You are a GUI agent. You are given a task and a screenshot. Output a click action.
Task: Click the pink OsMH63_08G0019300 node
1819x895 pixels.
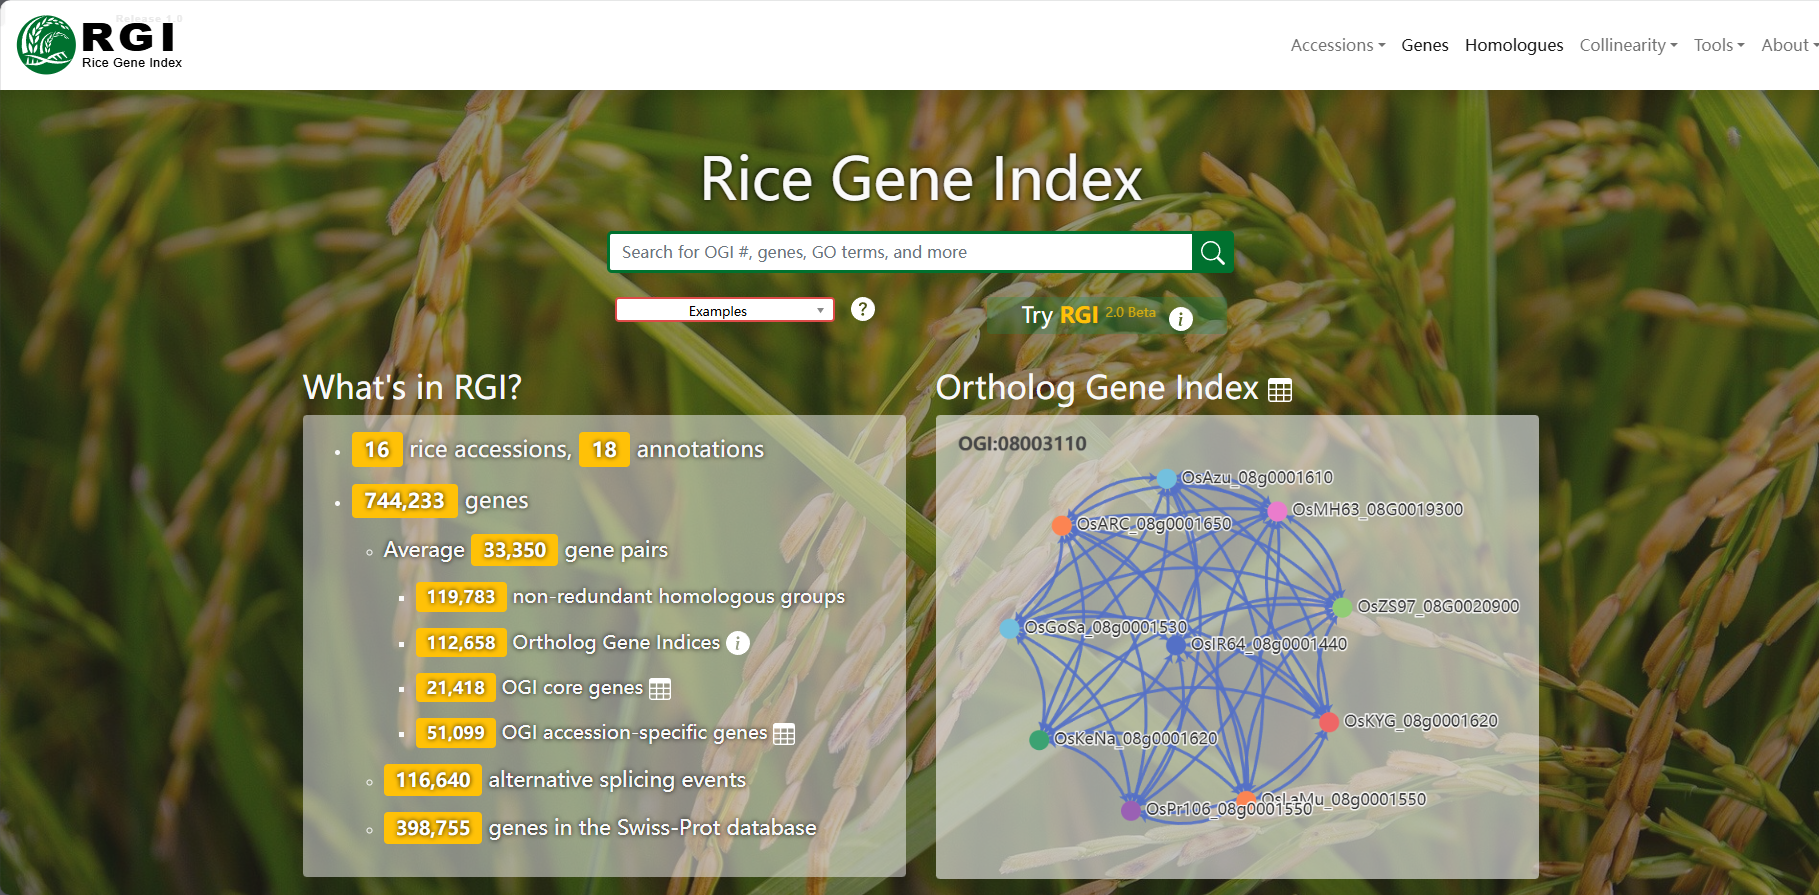click(1277, 511)
